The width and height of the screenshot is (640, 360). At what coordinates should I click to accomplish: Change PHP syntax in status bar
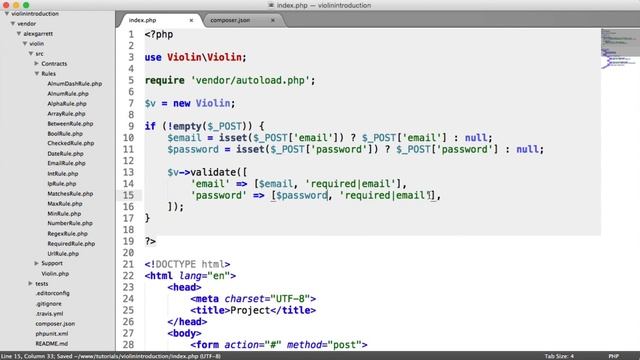click(x=614, y=356)
